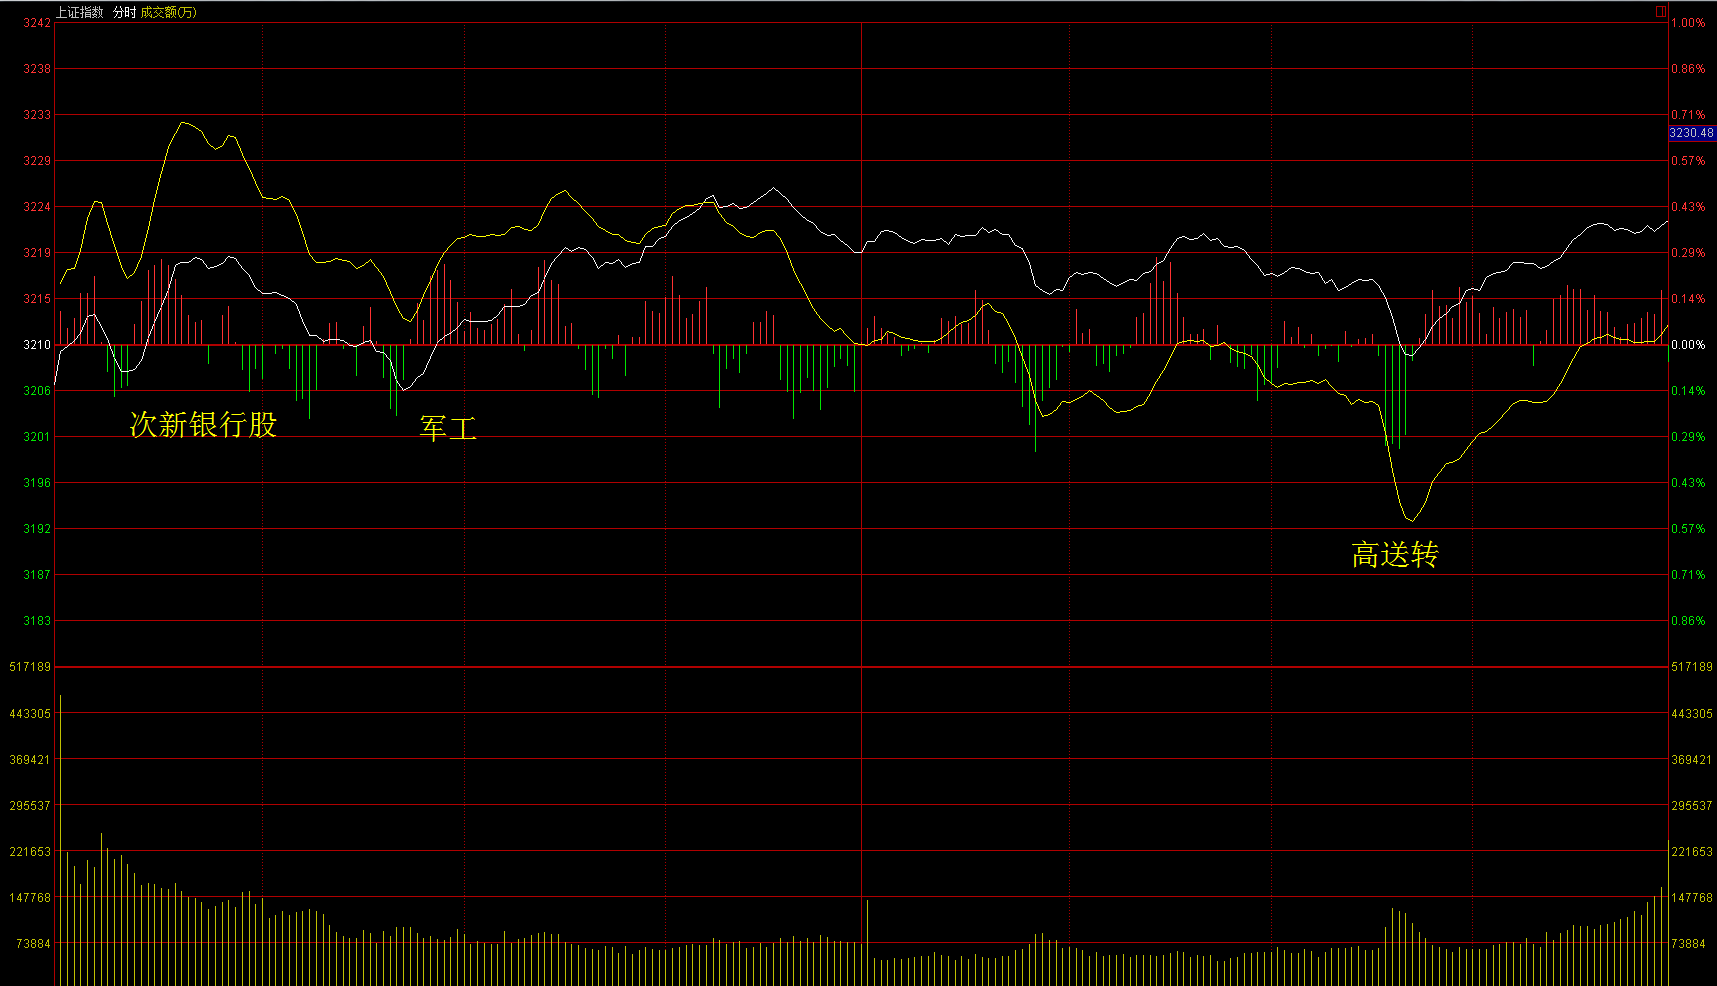Click the 3183 lowest price axis label
1717x986 pixels.
click(37, 621)
